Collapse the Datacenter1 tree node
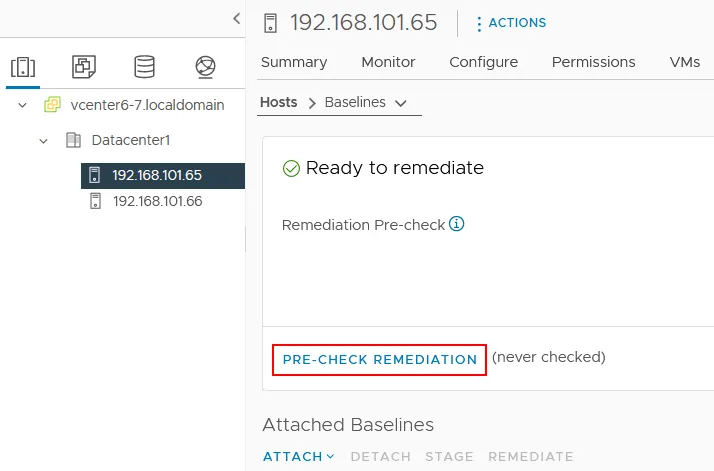Screen dimensions: 714x471 (43, 140)
